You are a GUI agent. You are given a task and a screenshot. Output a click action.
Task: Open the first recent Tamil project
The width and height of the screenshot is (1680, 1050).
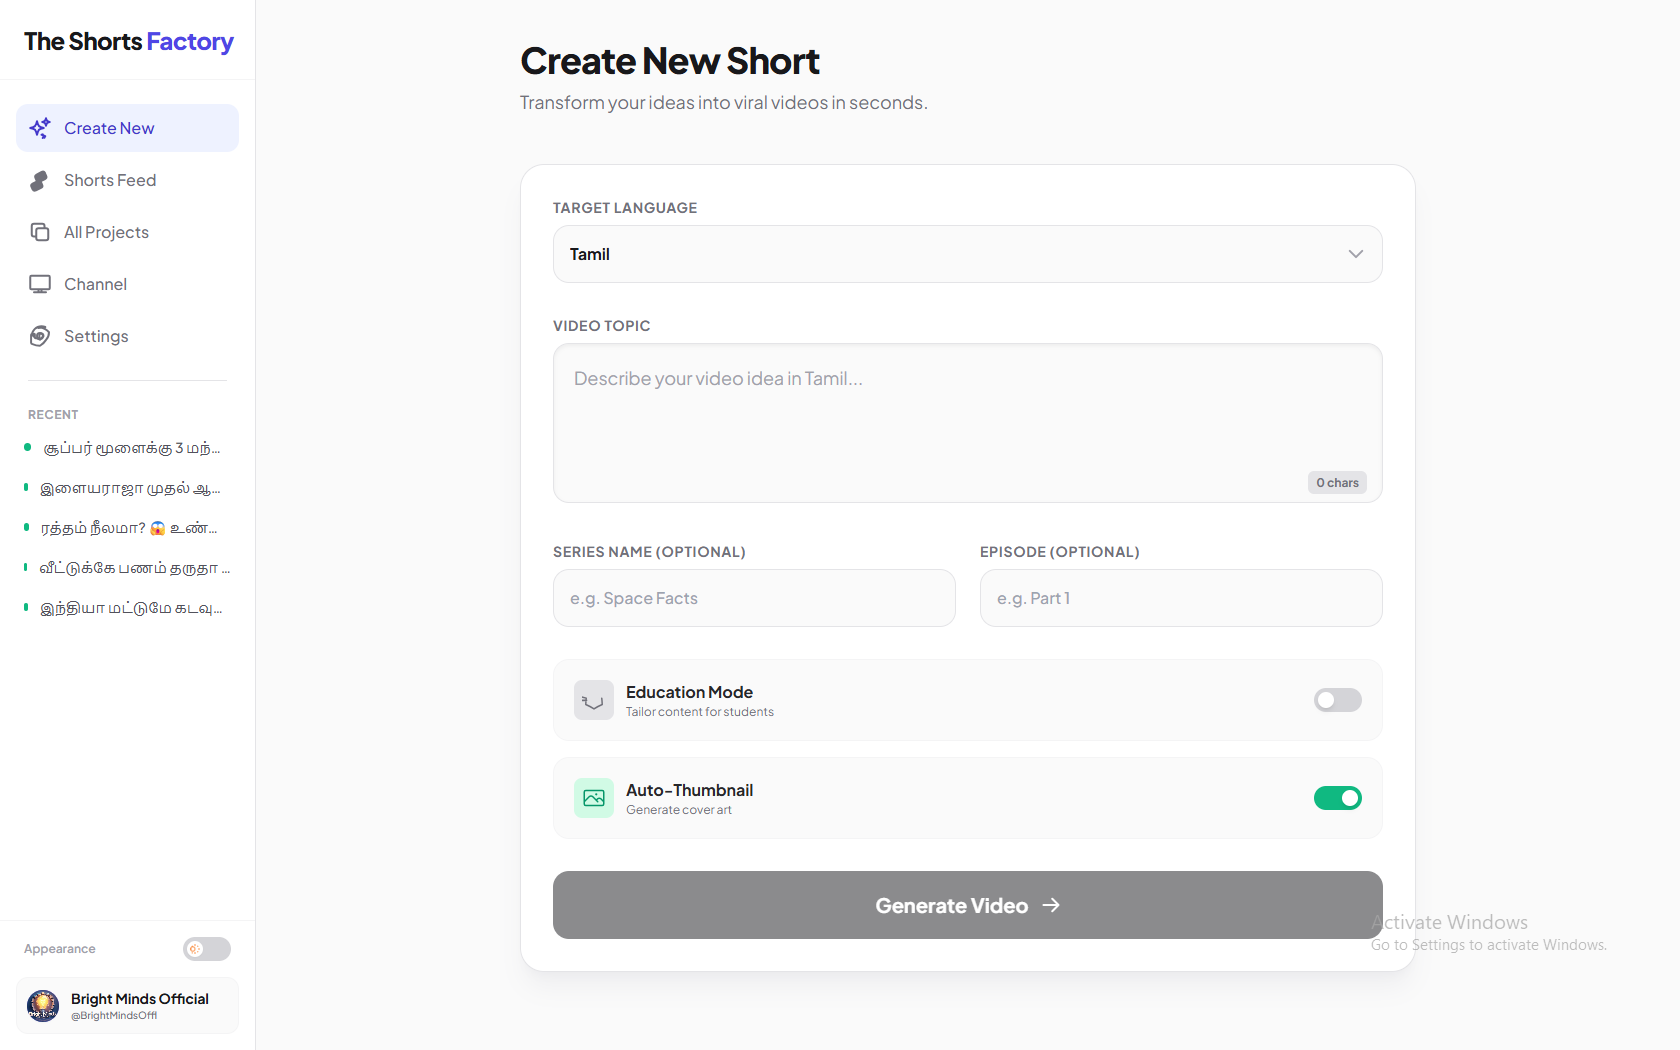(x=130, y=448)
